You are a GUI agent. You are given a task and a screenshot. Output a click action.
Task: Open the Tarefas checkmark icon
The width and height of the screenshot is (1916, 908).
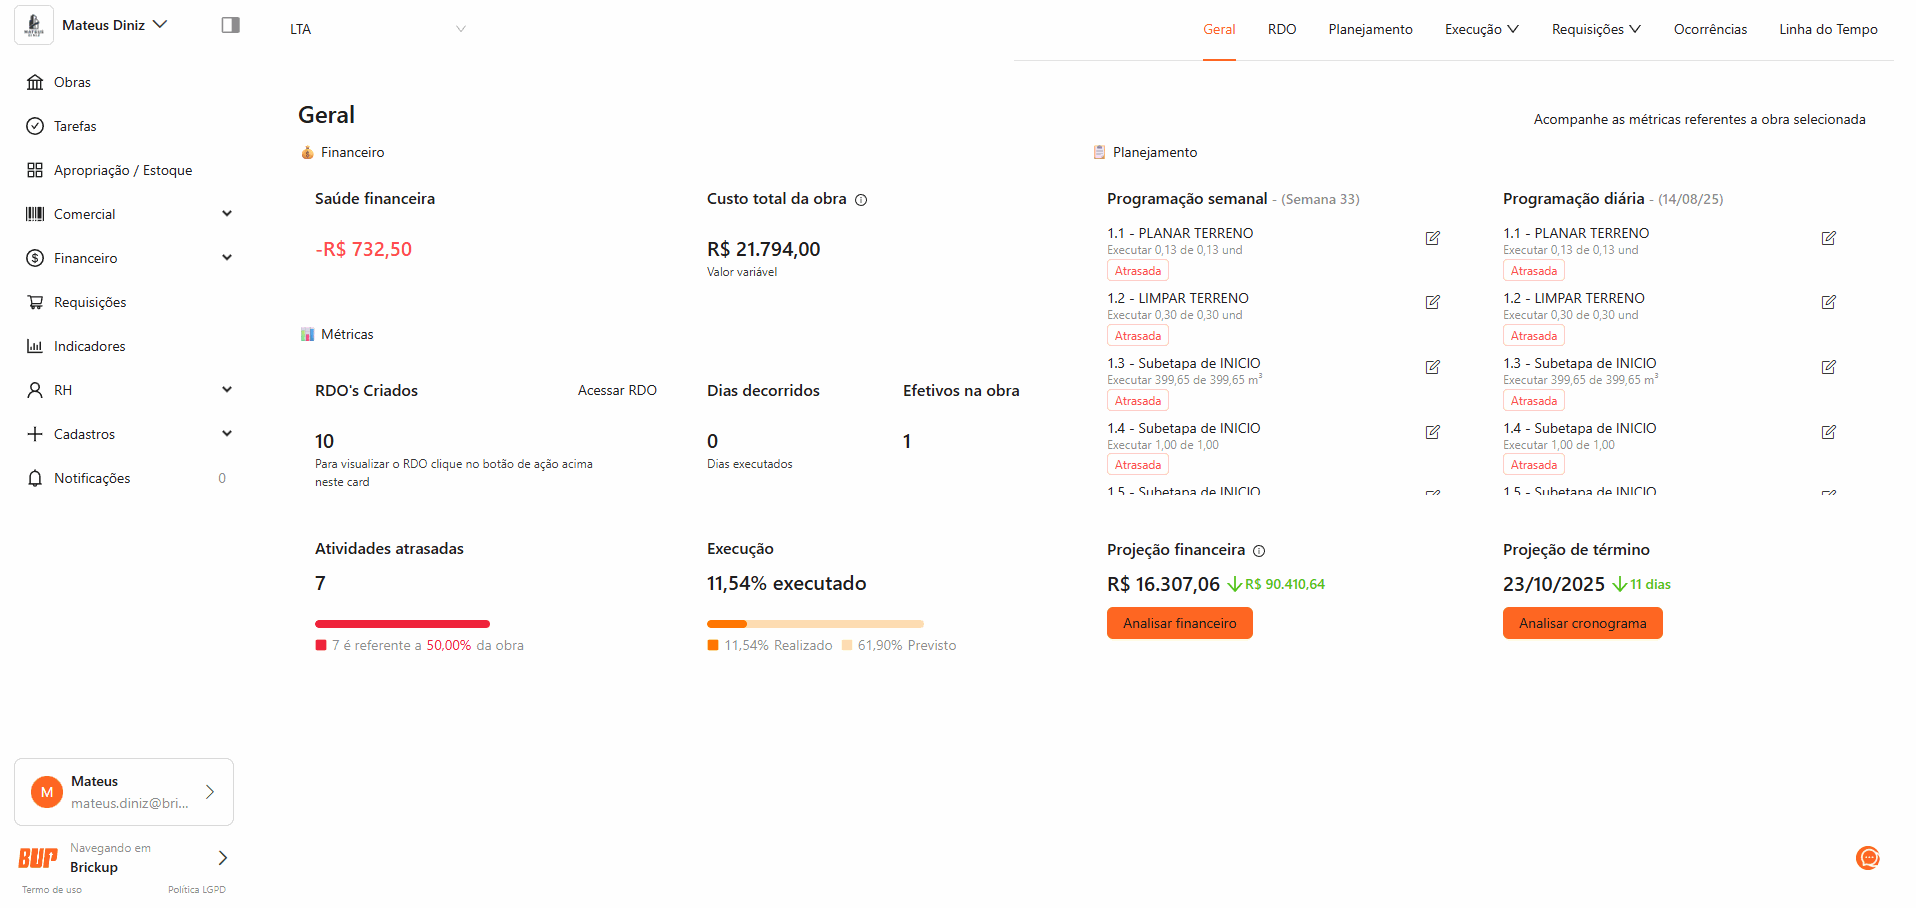(35, 126)
